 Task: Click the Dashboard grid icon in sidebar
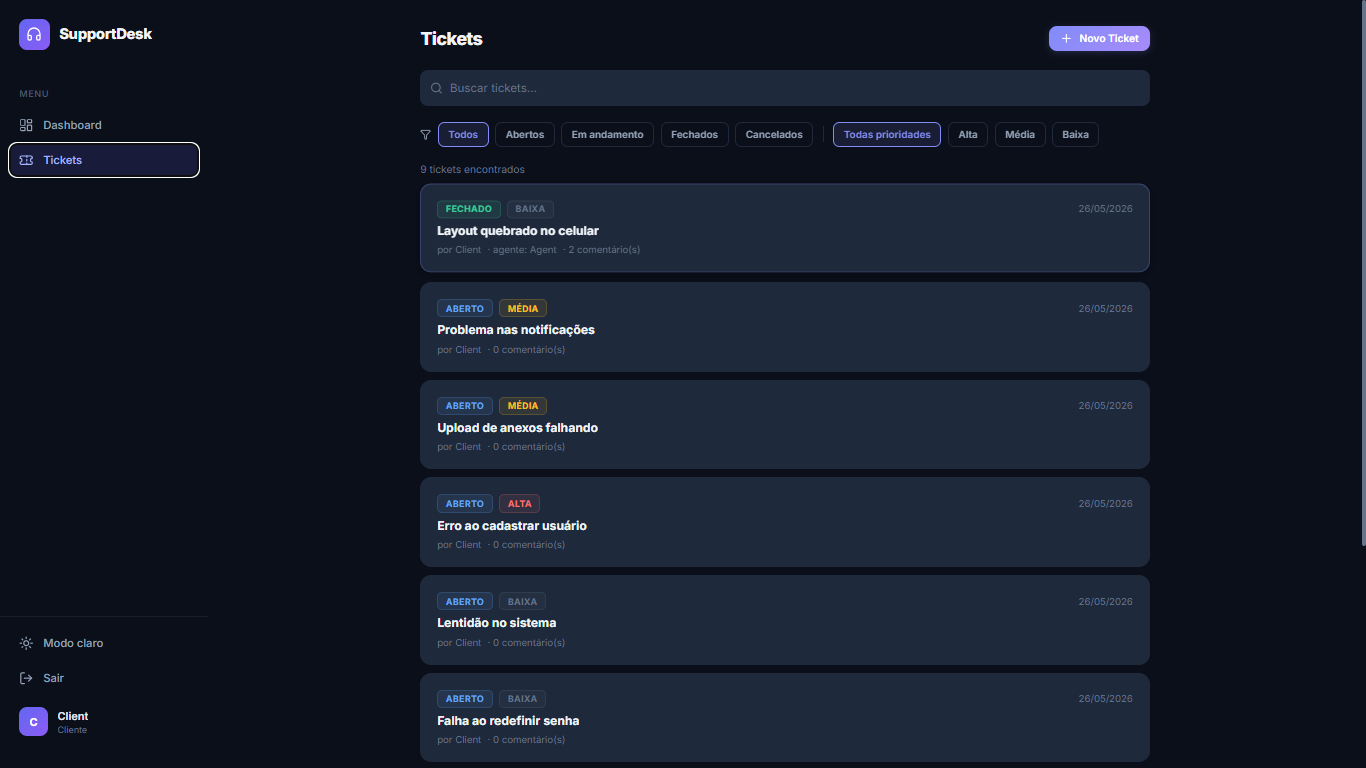pos(26,125)
